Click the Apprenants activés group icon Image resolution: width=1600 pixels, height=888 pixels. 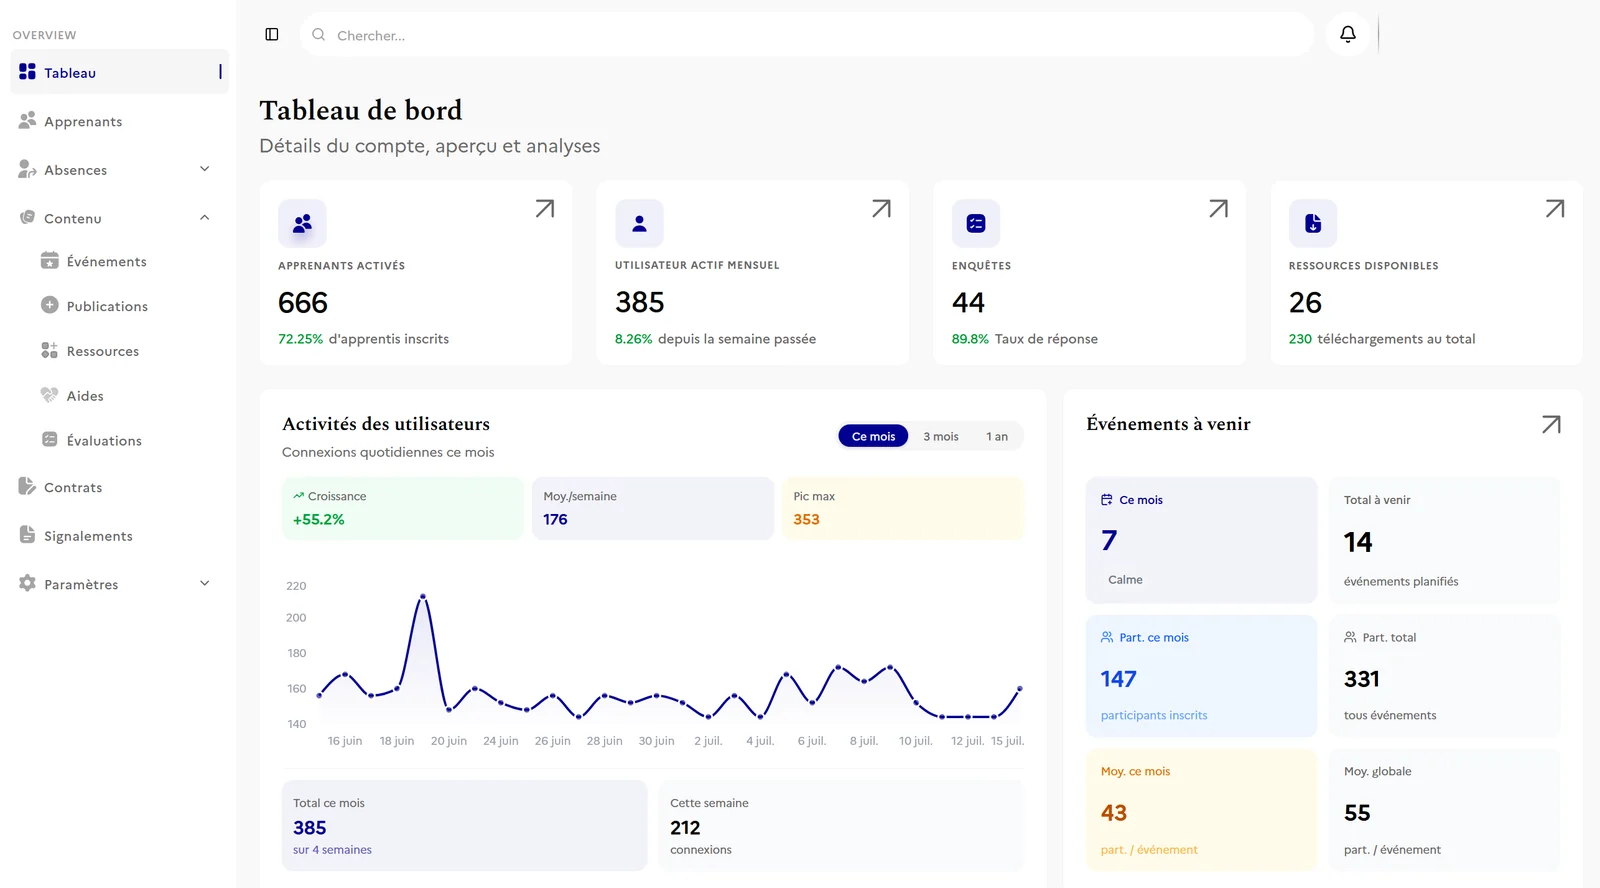[x=302, y=224]
